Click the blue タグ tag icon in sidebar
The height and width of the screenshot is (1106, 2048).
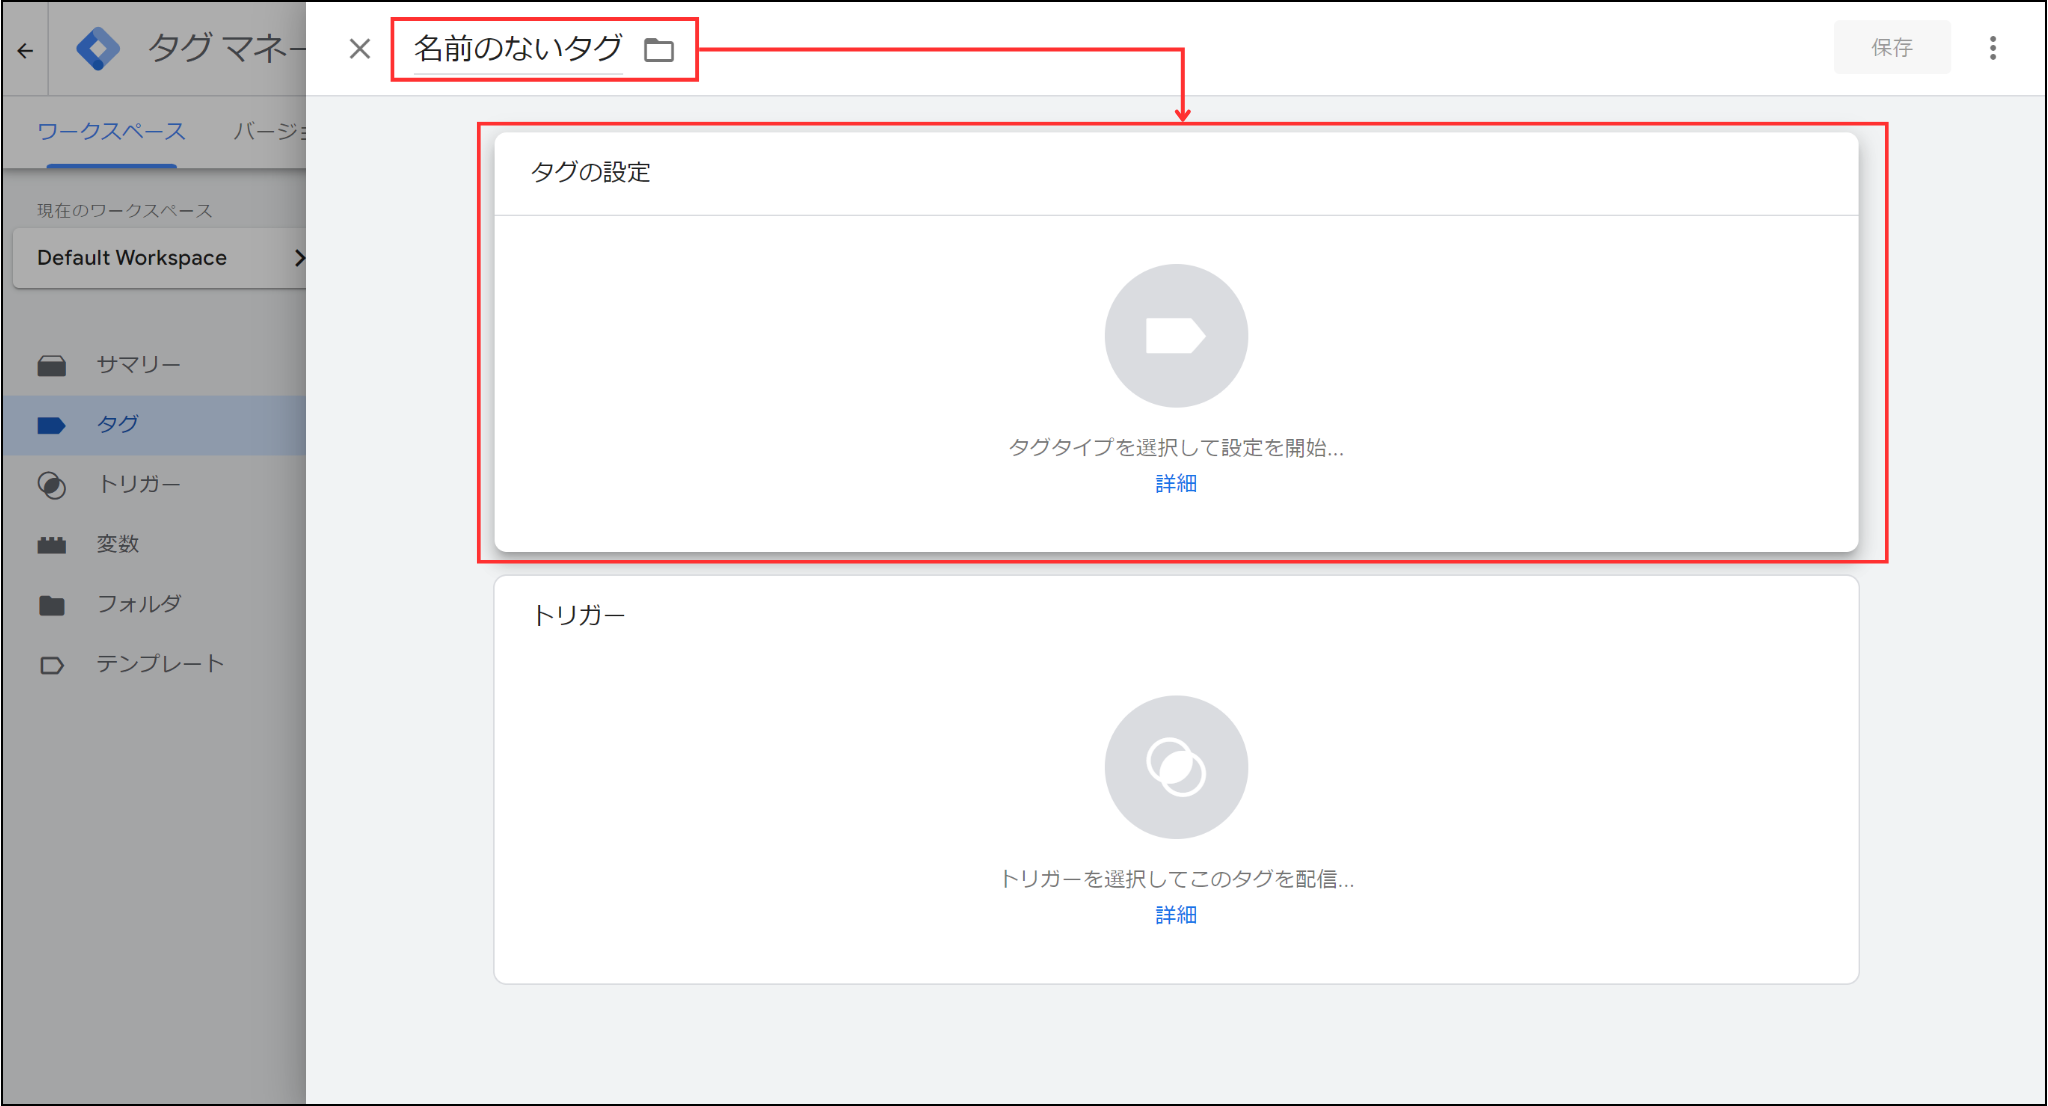pos(52,426)
